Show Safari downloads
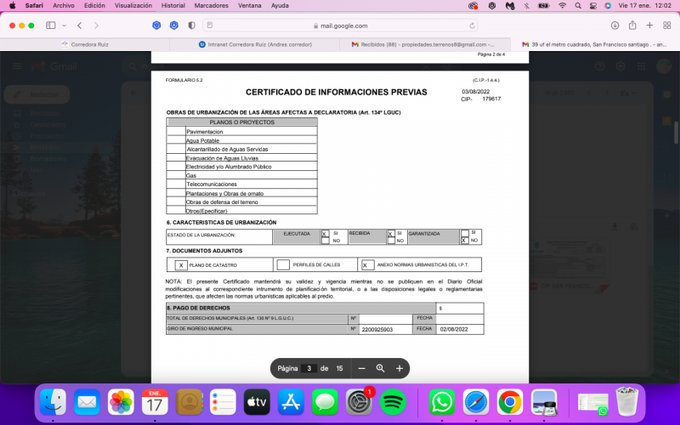 click(x=615, y=26)
